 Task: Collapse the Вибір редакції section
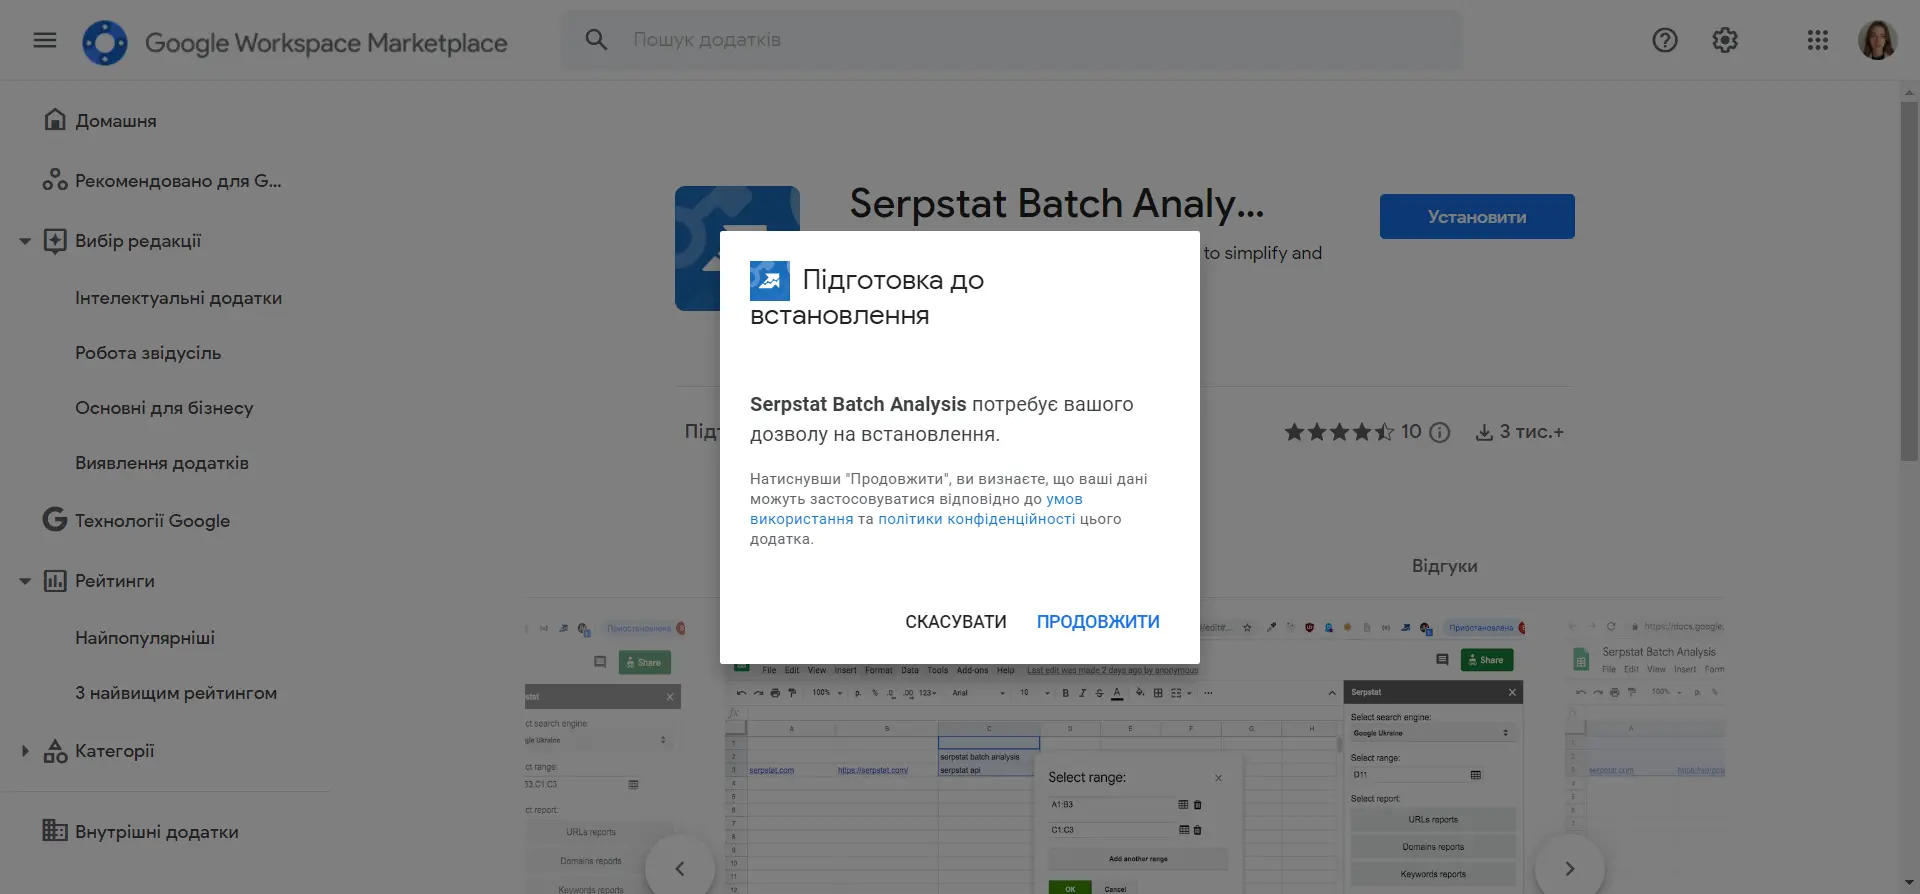(x=25, y=241)
